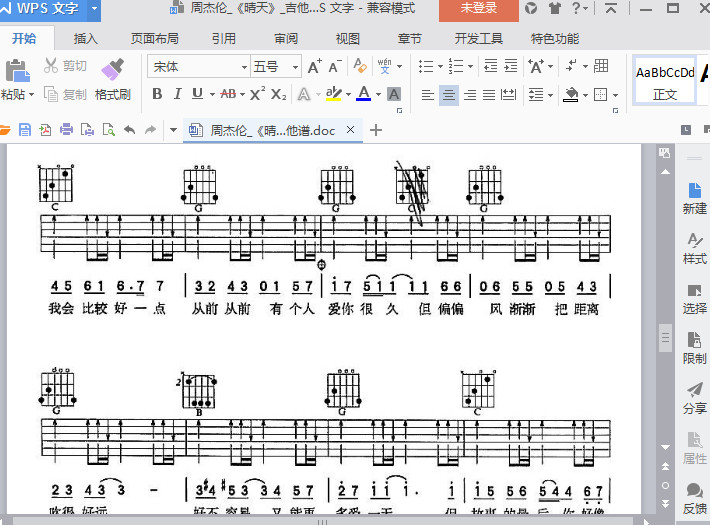Viewport: 710px width, 525px height.
Task: Switch to the 插入 (Insert) tab
Action: pyautogui.click(x=86, y=39)
